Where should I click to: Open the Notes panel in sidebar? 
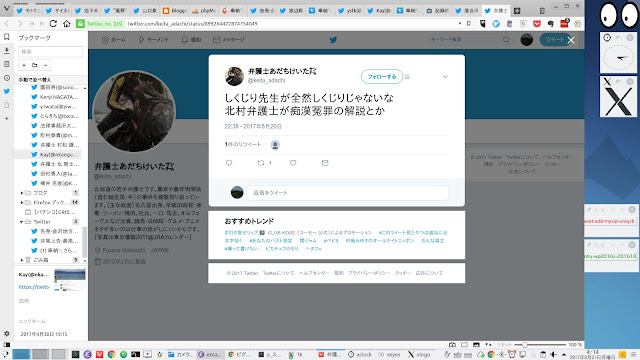[7, 64]
